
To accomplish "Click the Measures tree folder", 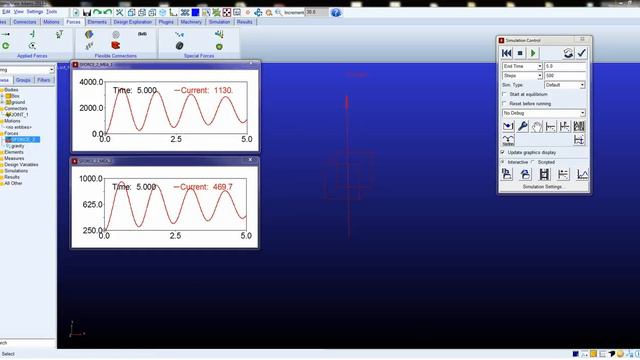I will [x=14, y=158].
